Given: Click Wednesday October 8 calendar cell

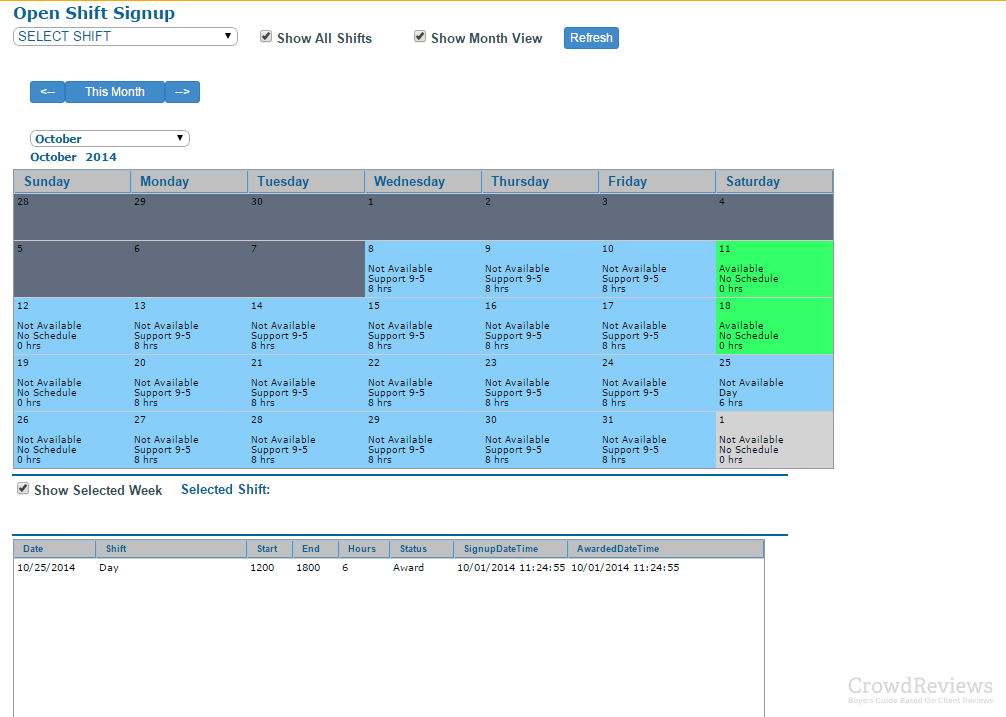Looking at the screenshot, I should (x=422, y=269).
